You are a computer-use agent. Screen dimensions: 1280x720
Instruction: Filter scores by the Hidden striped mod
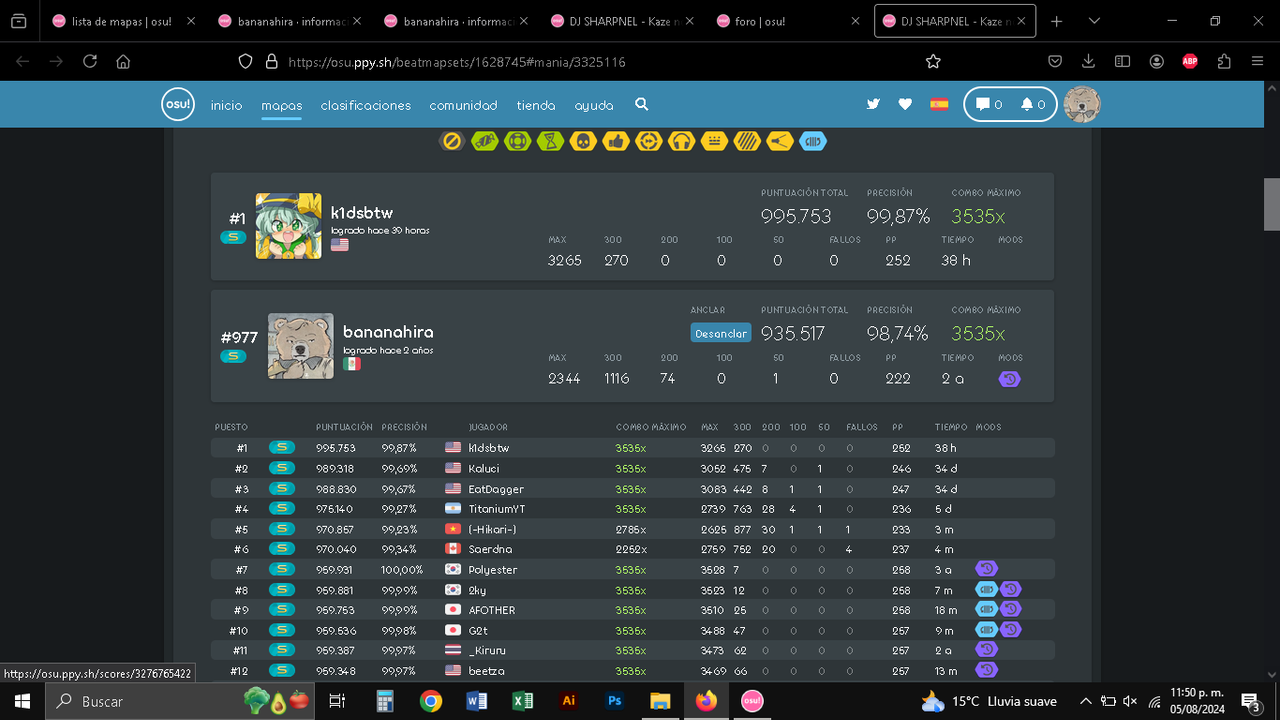pos(747,142)
